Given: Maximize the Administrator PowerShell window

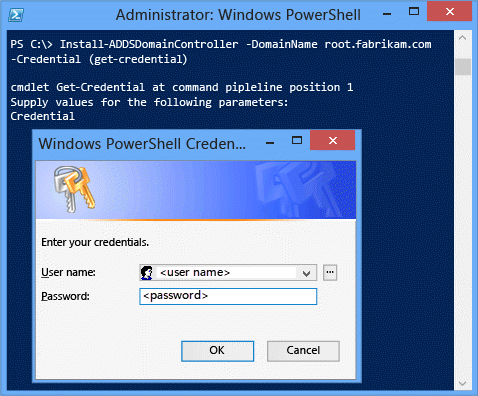Looking at the screenshot, I should point(414,11).
